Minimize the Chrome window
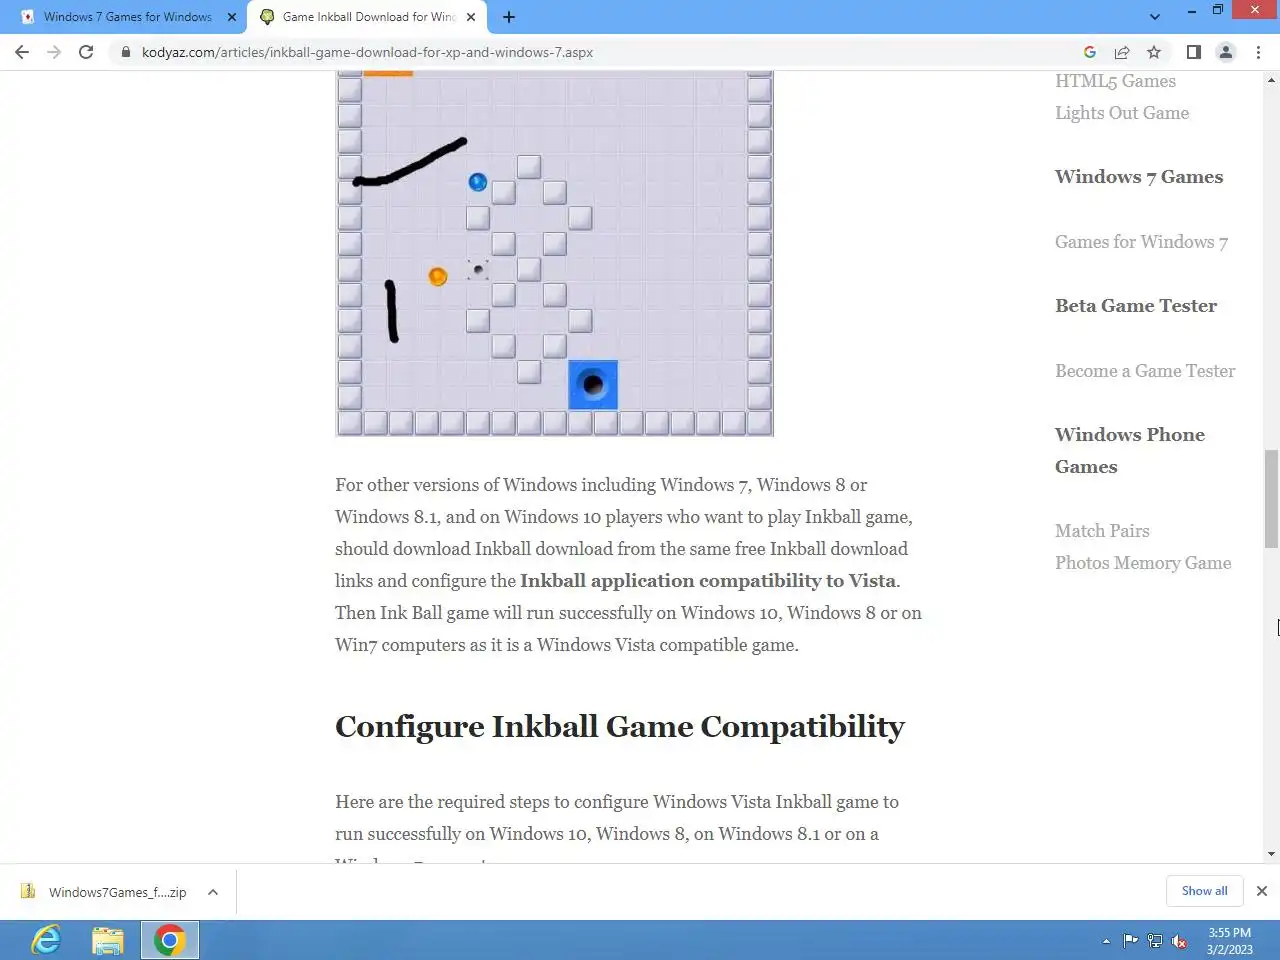Screen dimensions: 1280x960 pos(1192,10)
